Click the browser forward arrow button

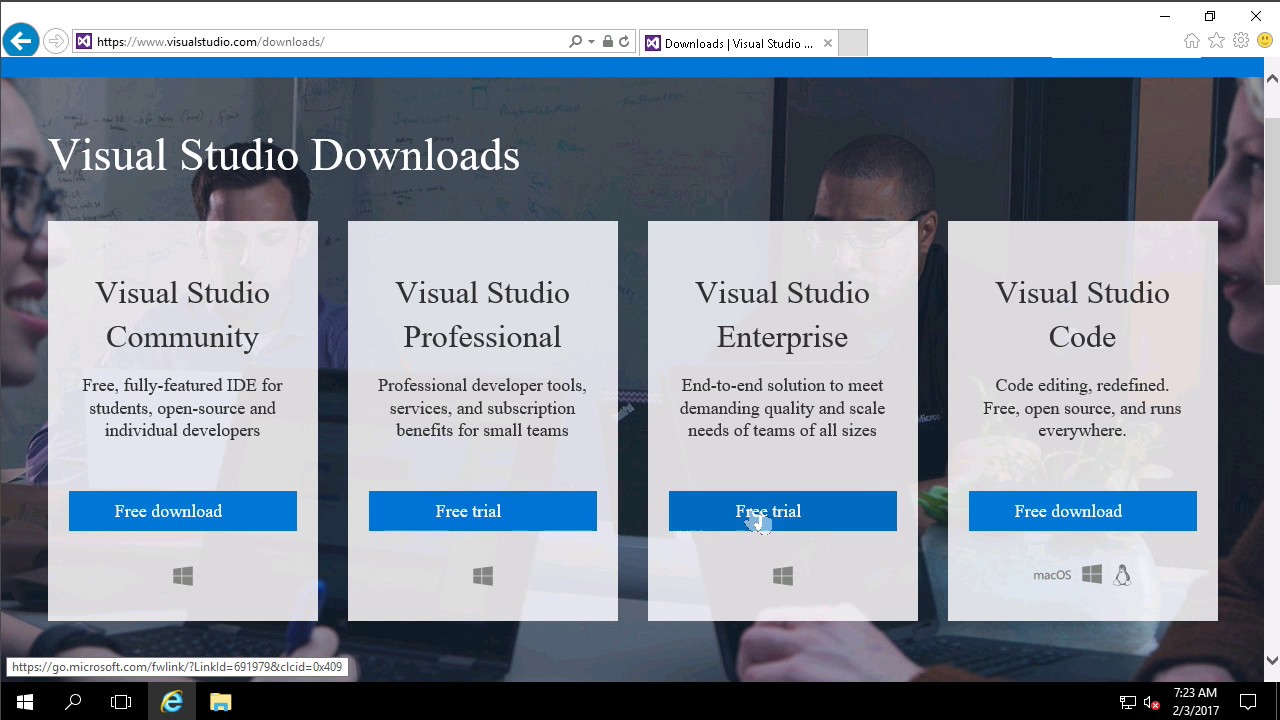tap(56, 41)
